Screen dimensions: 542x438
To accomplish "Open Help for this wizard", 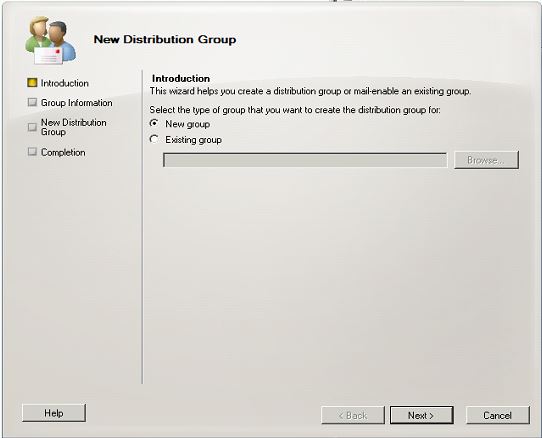I will [x=54, y=413].
